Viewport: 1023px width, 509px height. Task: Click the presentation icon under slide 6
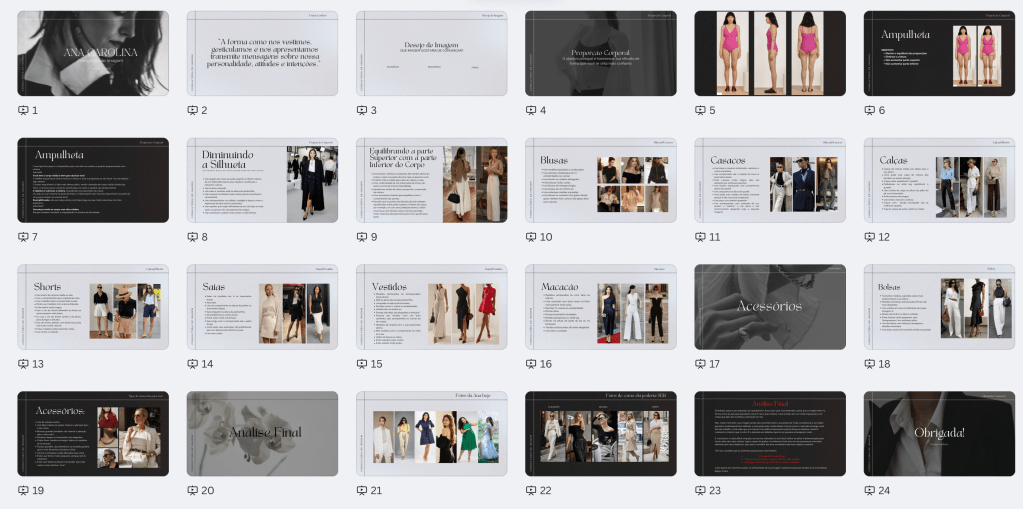pyautogui.click(x=870, y=110)
